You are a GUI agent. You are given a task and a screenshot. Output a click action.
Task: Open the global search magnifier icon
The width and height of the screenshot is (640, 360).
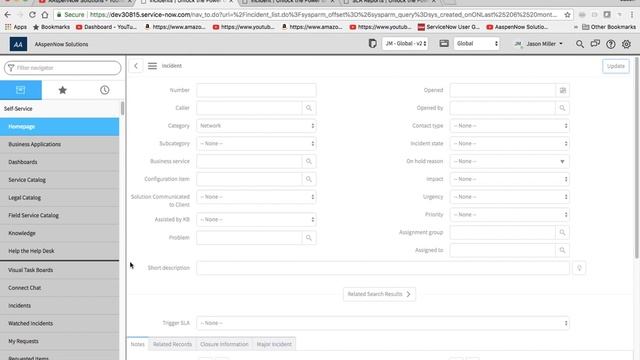580,44
